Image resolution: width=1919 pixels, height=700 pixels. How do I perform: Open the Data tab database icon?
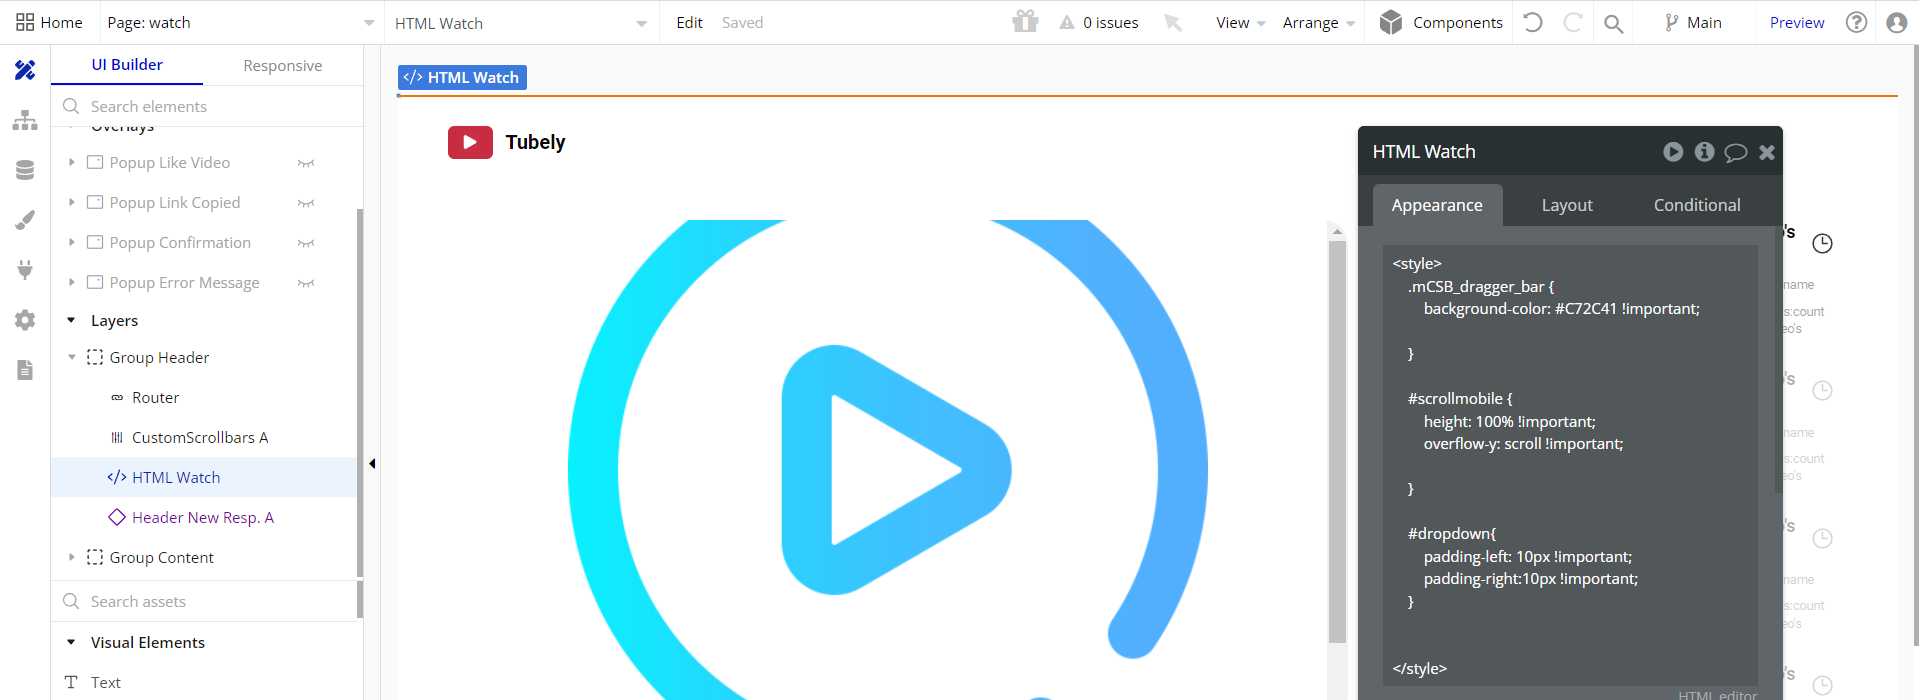pyautogui.click(x=25, y=170)
